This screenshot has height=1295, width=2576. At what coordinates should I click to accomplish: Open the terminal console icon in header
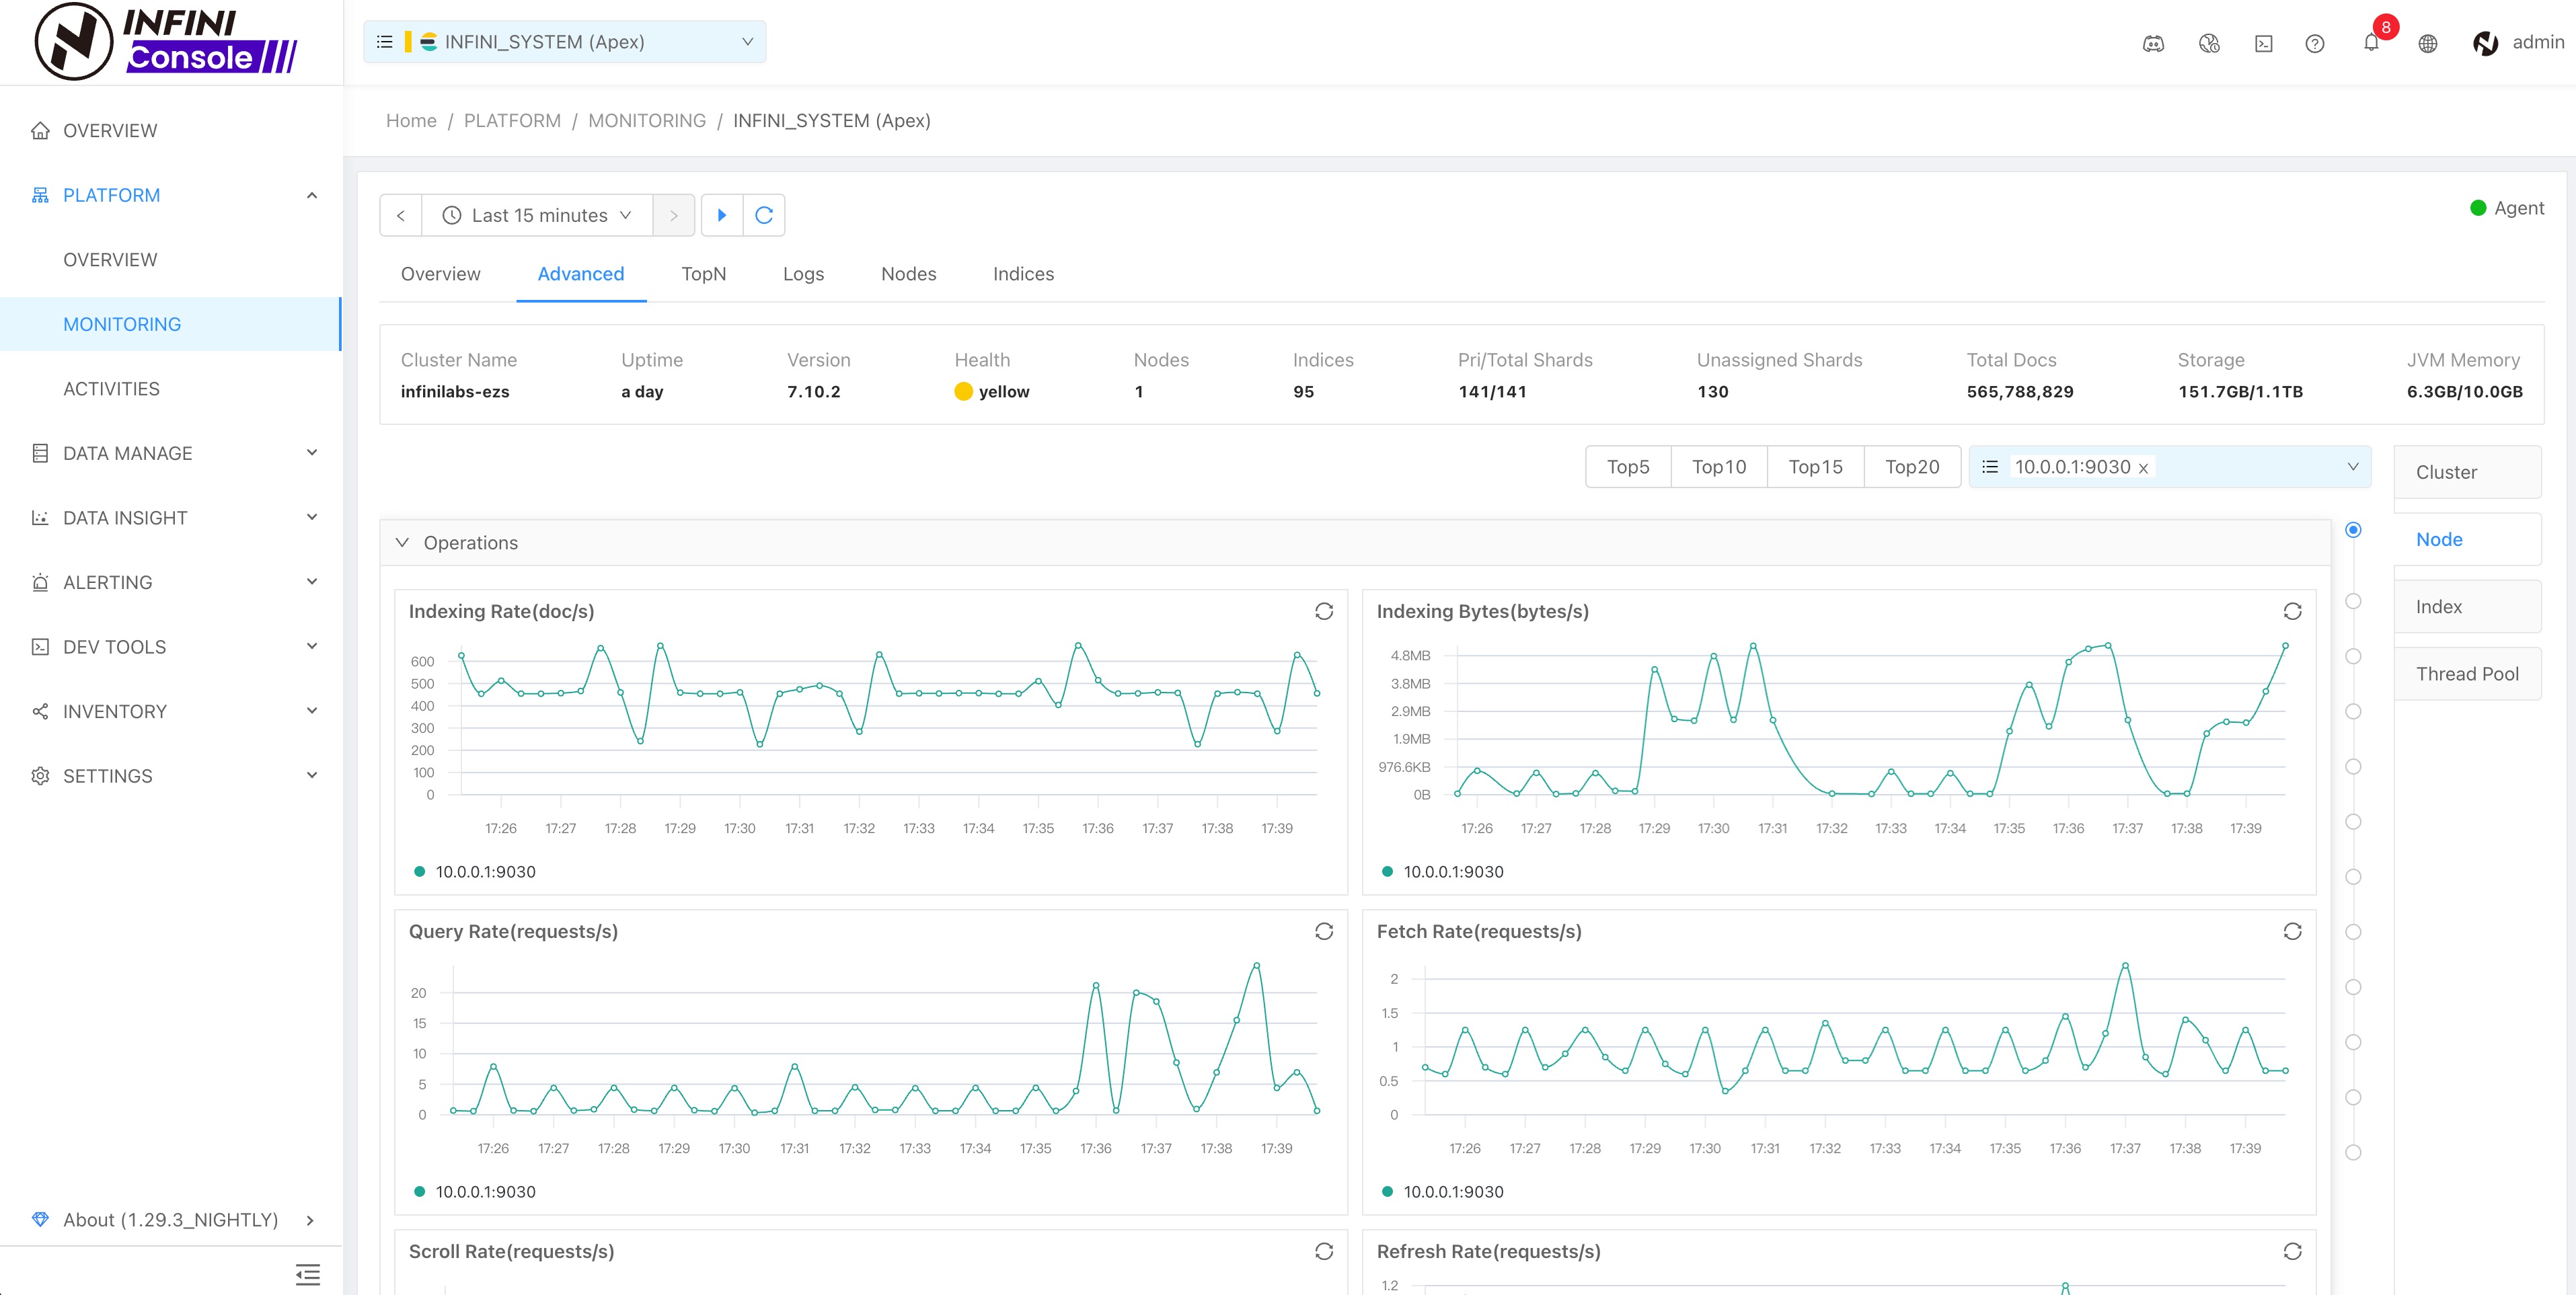click(2264, 43)
